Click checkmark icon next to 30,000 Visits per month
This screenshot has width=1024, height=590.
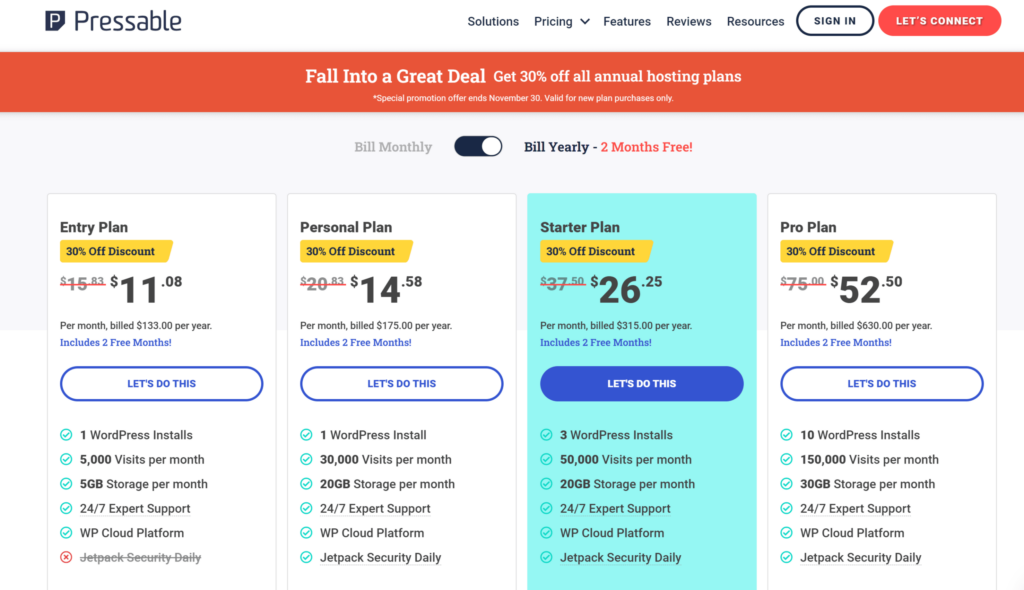306,460
